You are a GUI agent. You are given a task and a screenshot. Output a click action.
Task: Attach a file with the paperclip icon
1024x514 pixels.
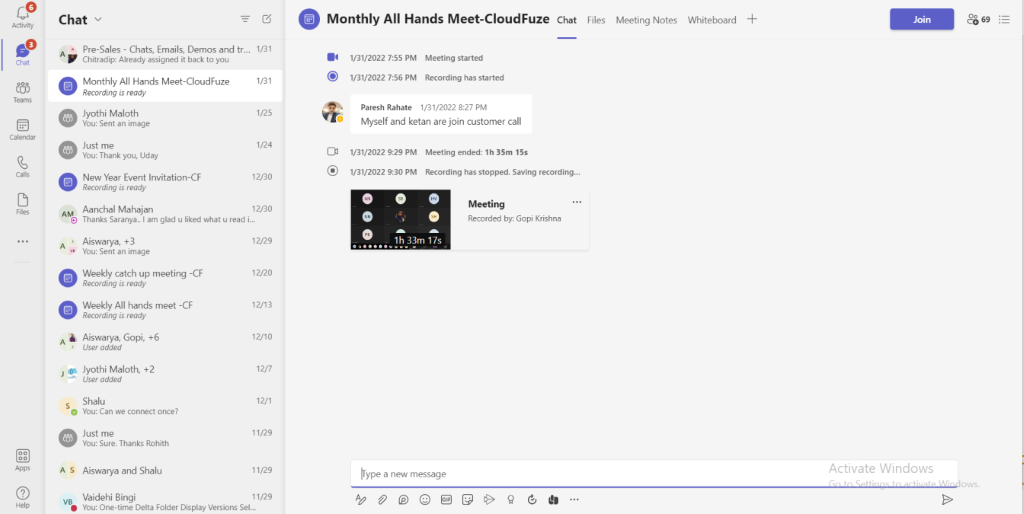(x=382, y=500)
